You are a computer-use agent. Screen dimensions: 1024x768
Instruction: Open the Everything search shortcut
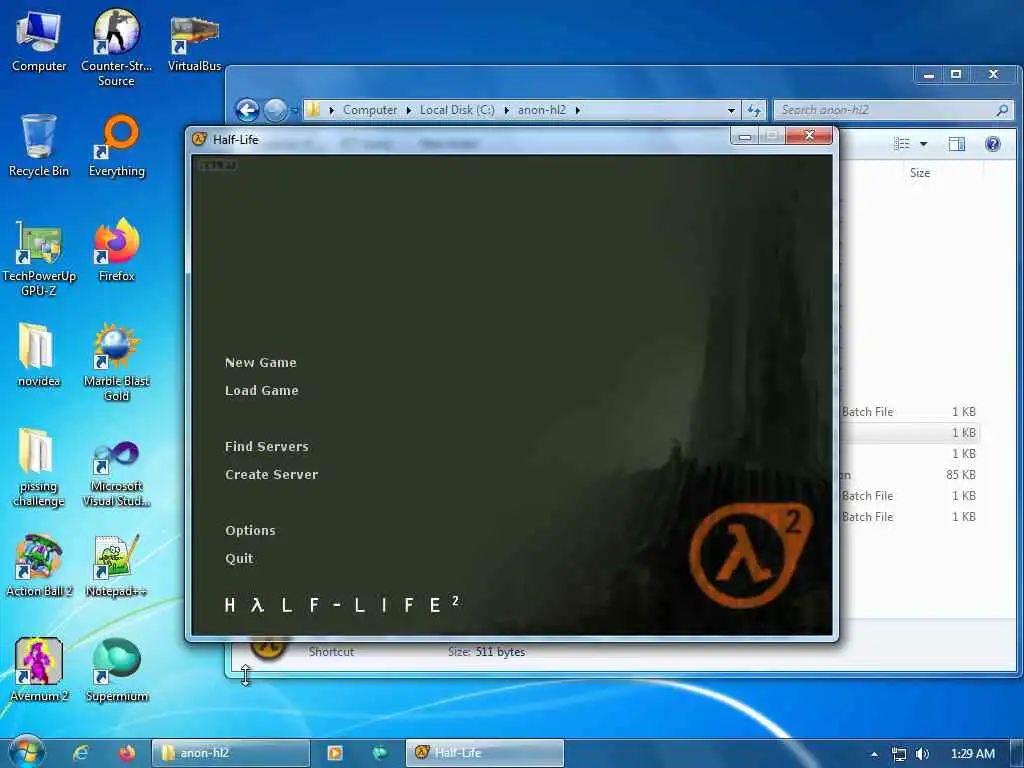[x=117, y=146]
